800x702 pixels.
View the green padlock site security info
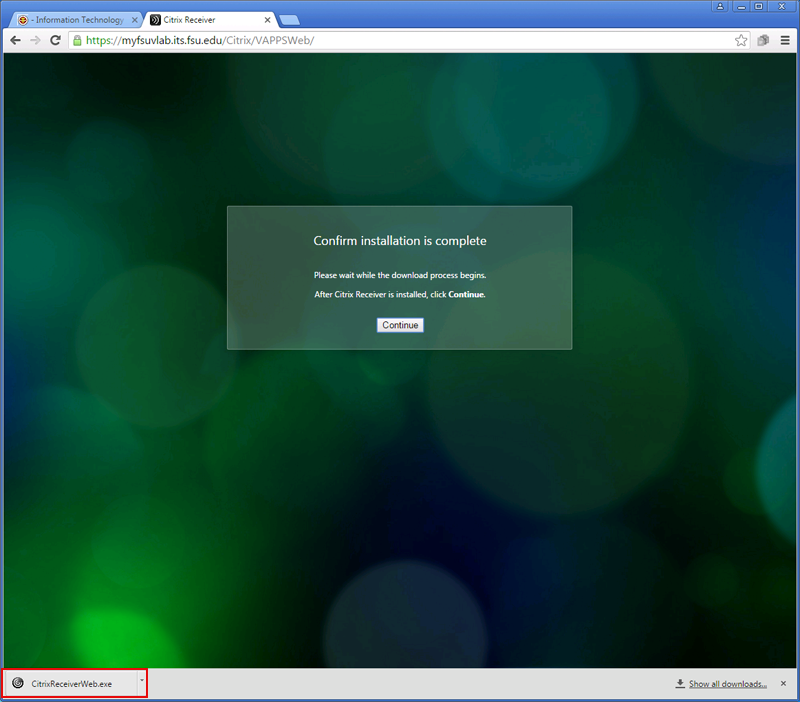point(77,40)
